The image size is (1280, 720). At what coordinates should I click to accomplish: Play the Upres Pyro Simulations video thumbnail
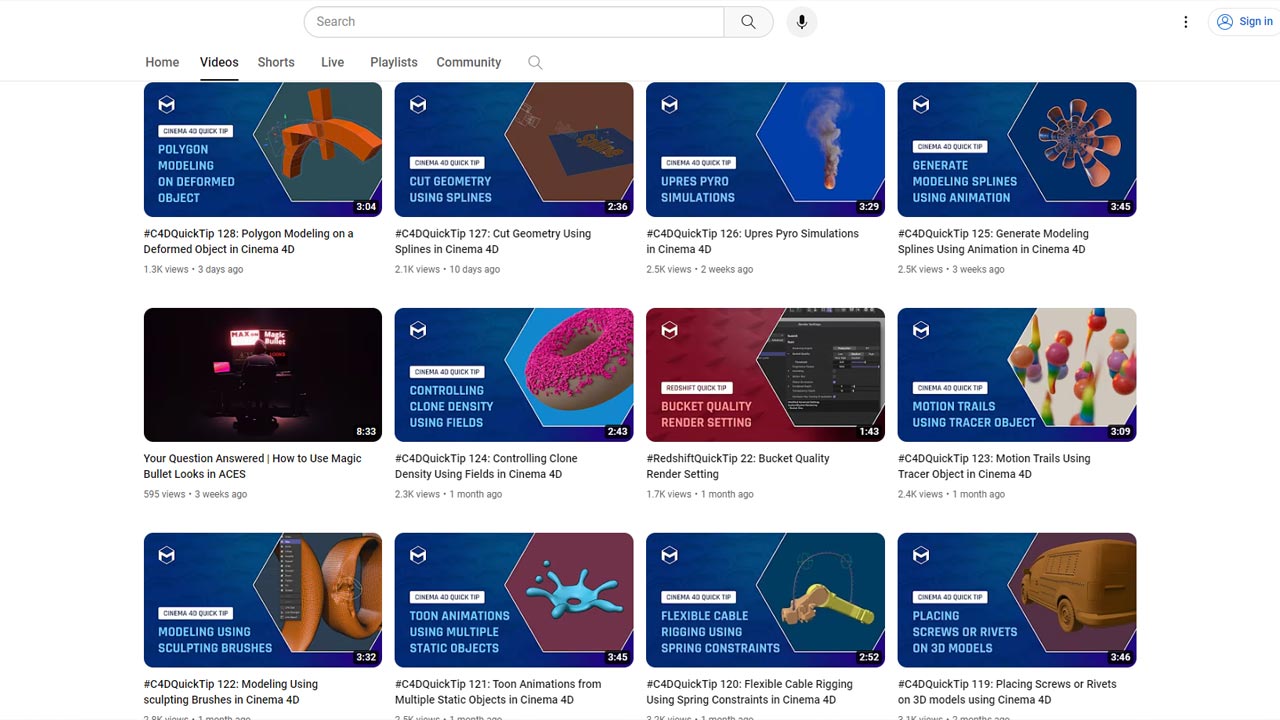tap(765, 149)
